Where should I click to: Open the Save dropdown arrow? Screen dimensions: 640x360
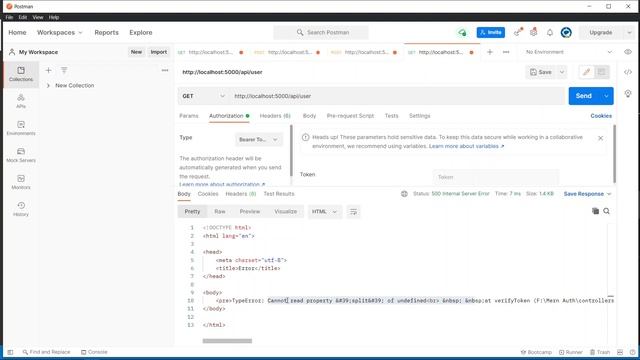(x=562, y=72)
